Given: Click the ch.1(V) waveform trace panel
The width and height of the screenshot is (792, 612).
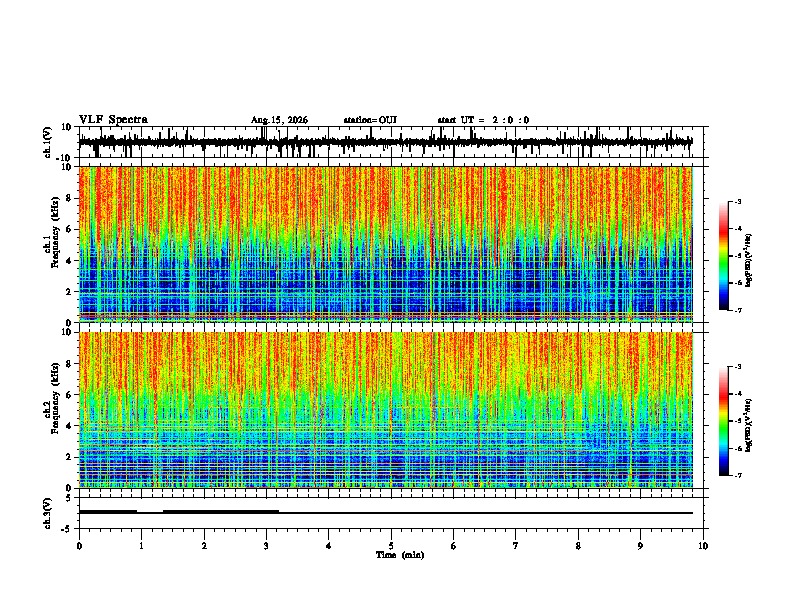Looking at the screenshot, I should point(391,142).
